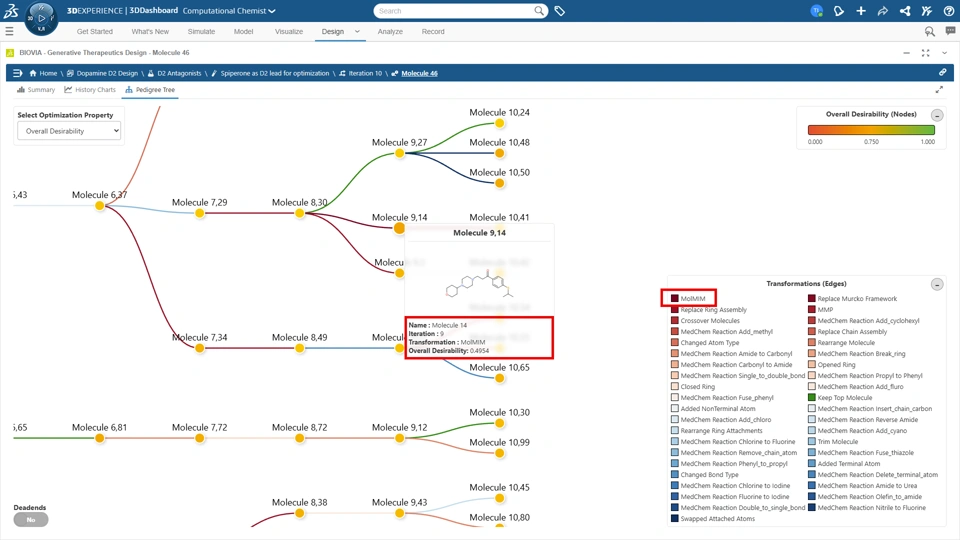960x540 pixels.
Task: Click the Crossover Molecules legend entry
Action: tap(710, 321)
